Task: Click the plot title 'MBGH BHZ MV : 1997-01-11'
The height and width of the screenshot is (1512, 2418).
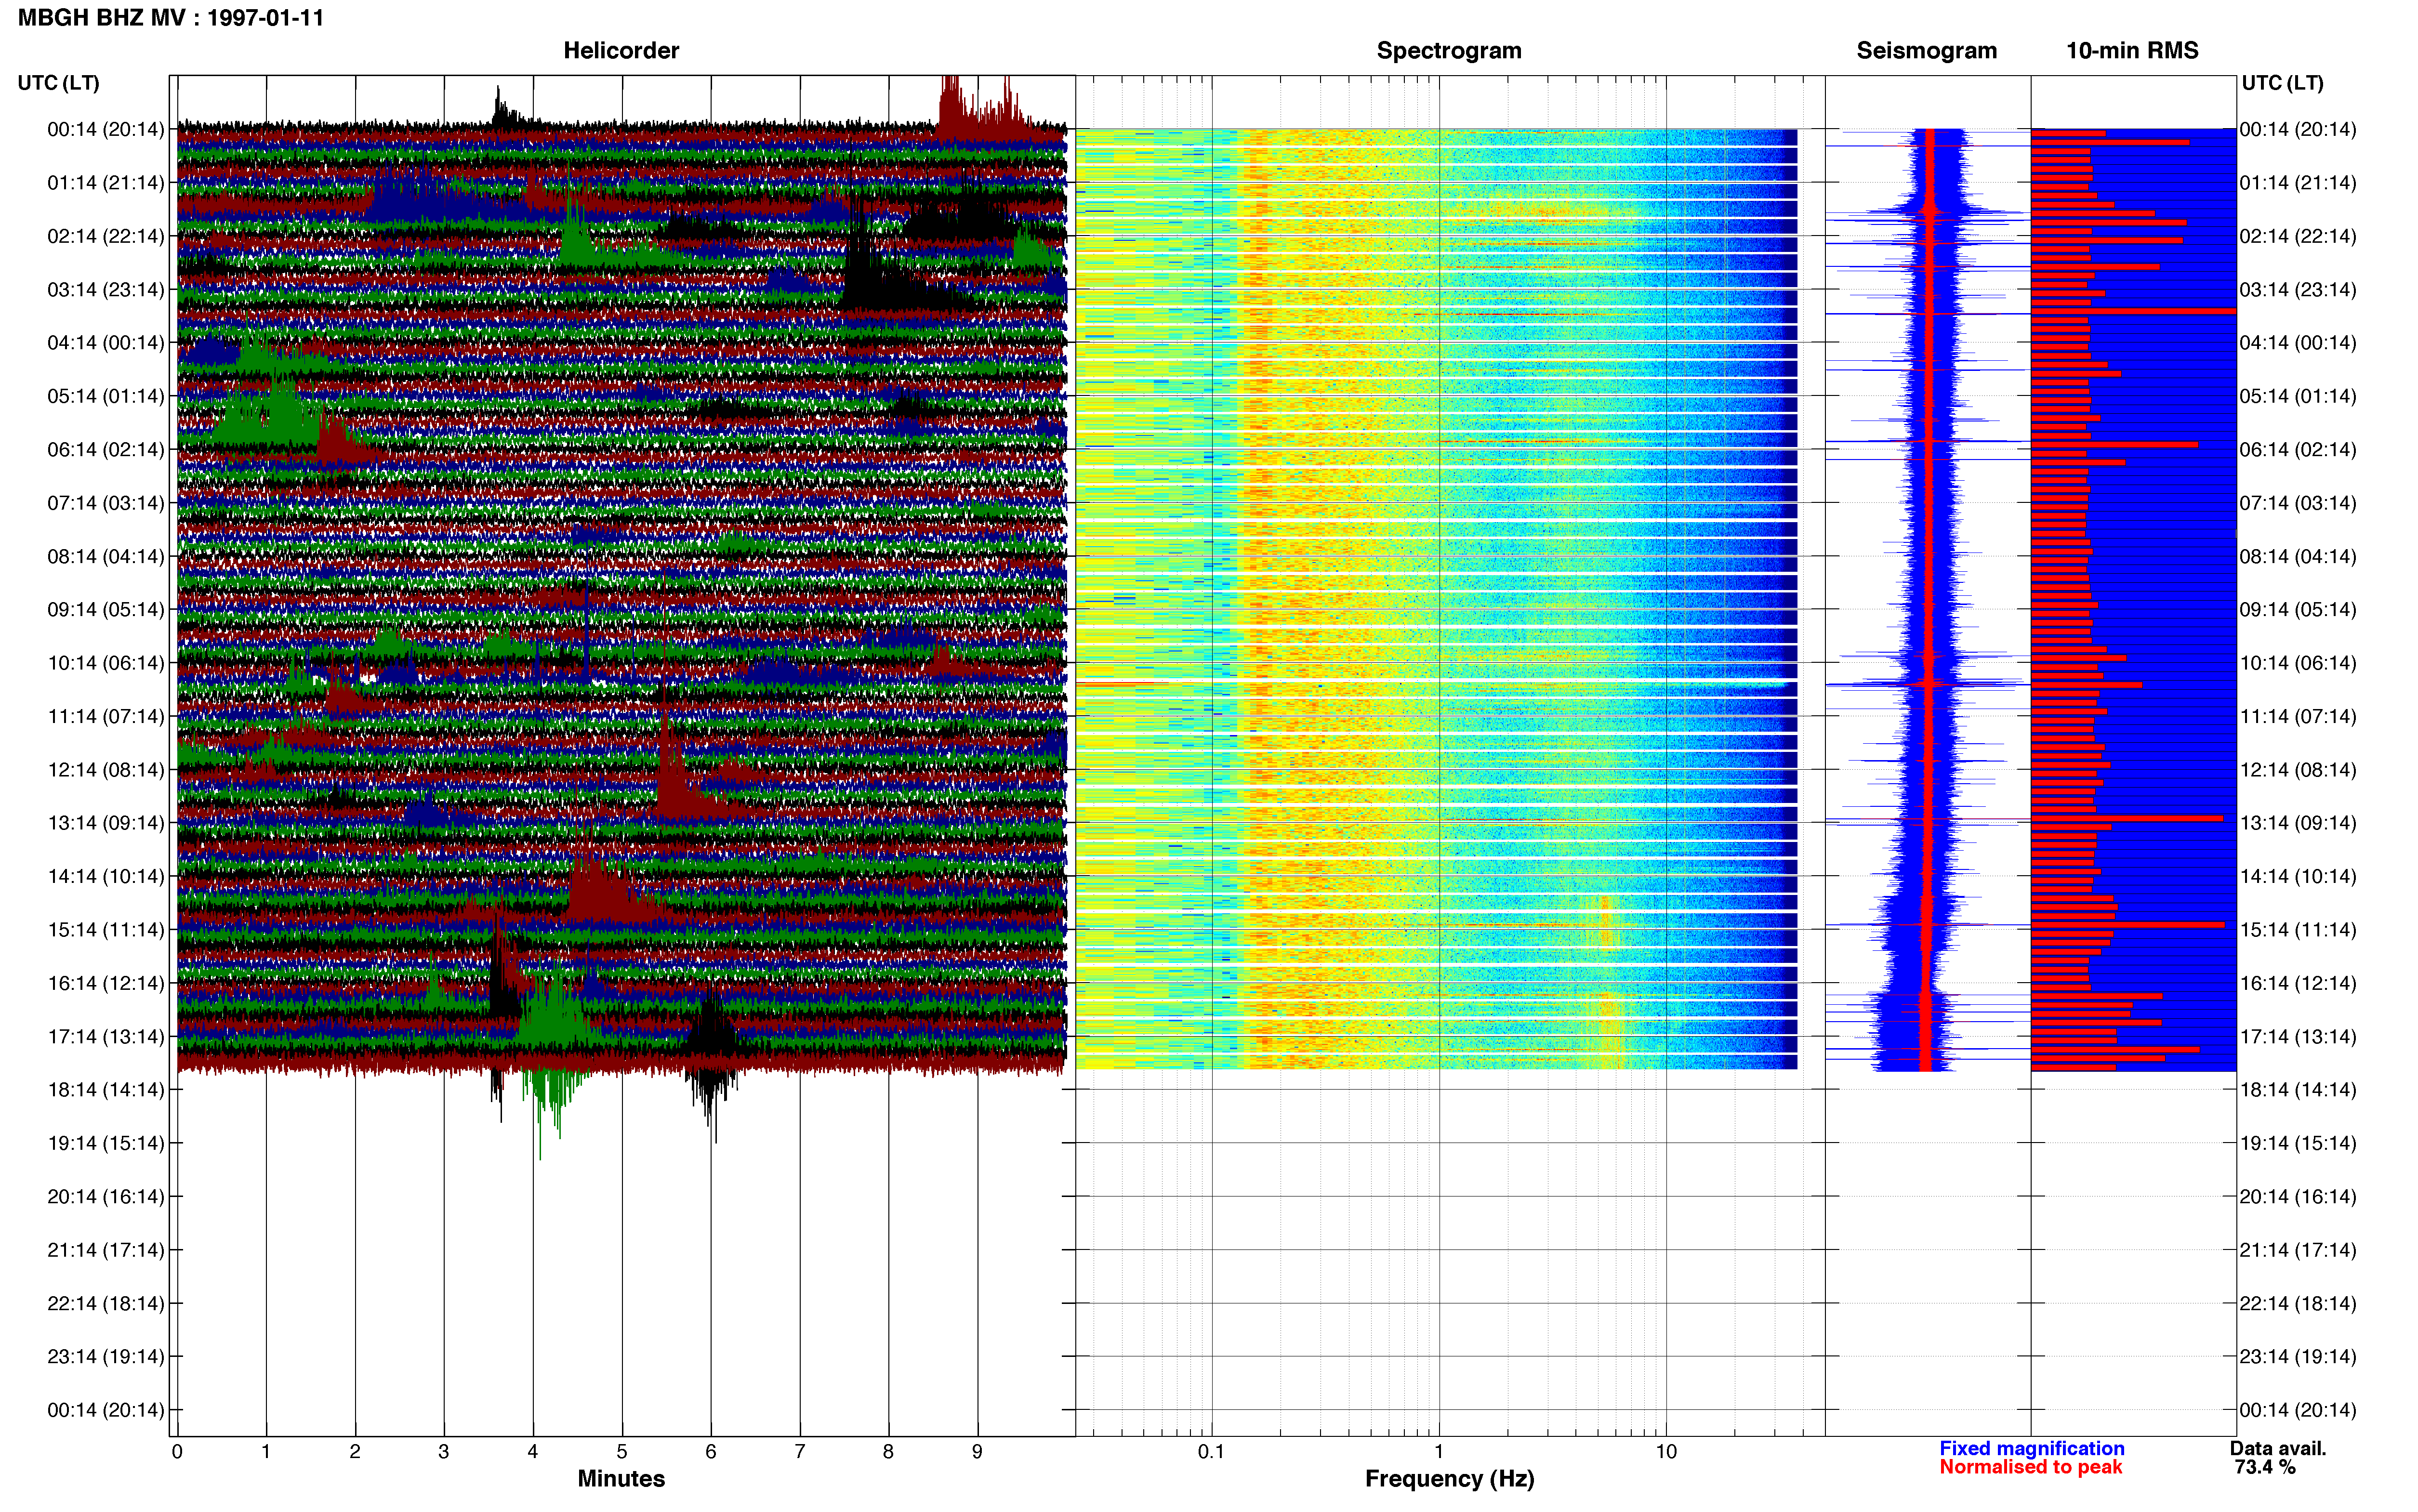Action: 171,18
